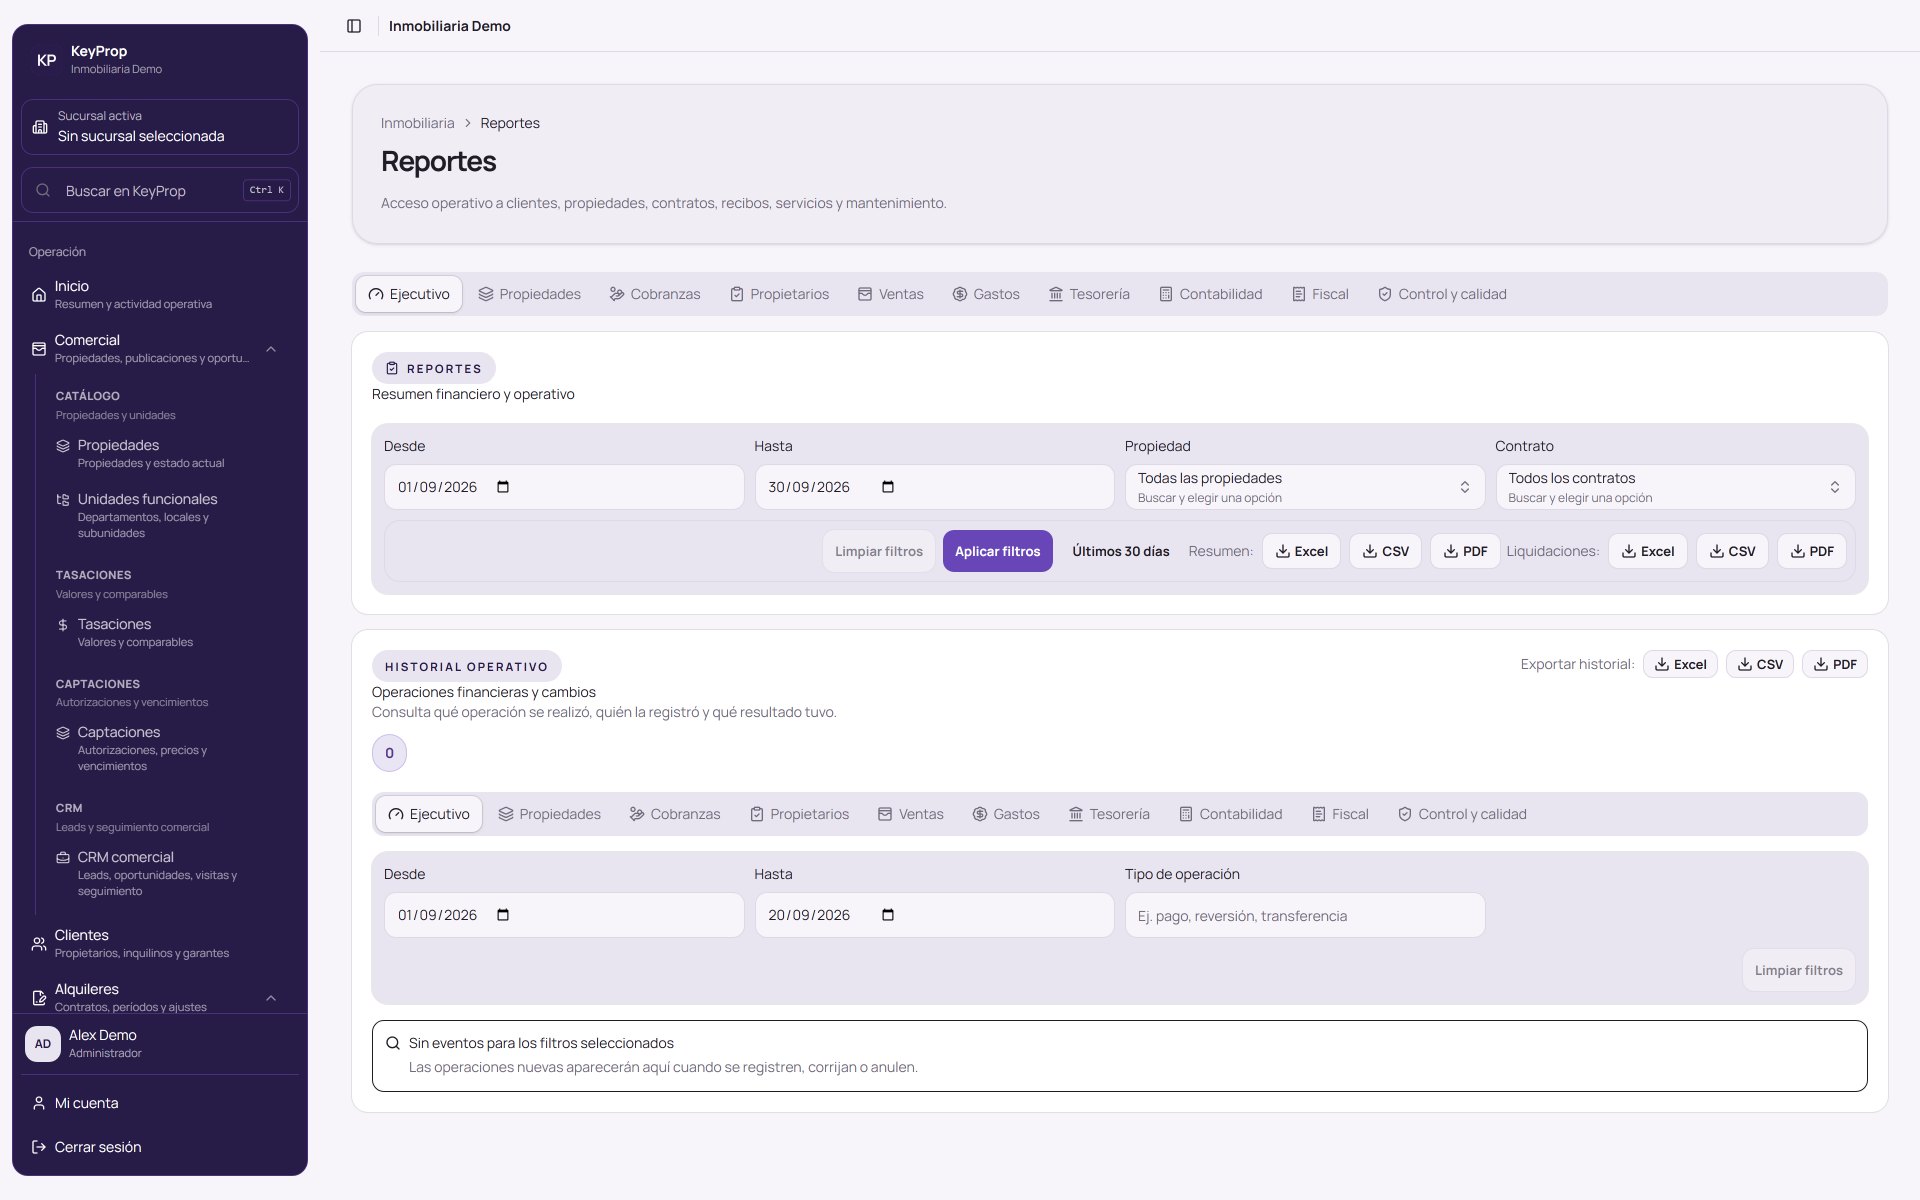Download Liquidaciones as PDF
Screen dimensions: 1920x1200
click(1811, 551)
